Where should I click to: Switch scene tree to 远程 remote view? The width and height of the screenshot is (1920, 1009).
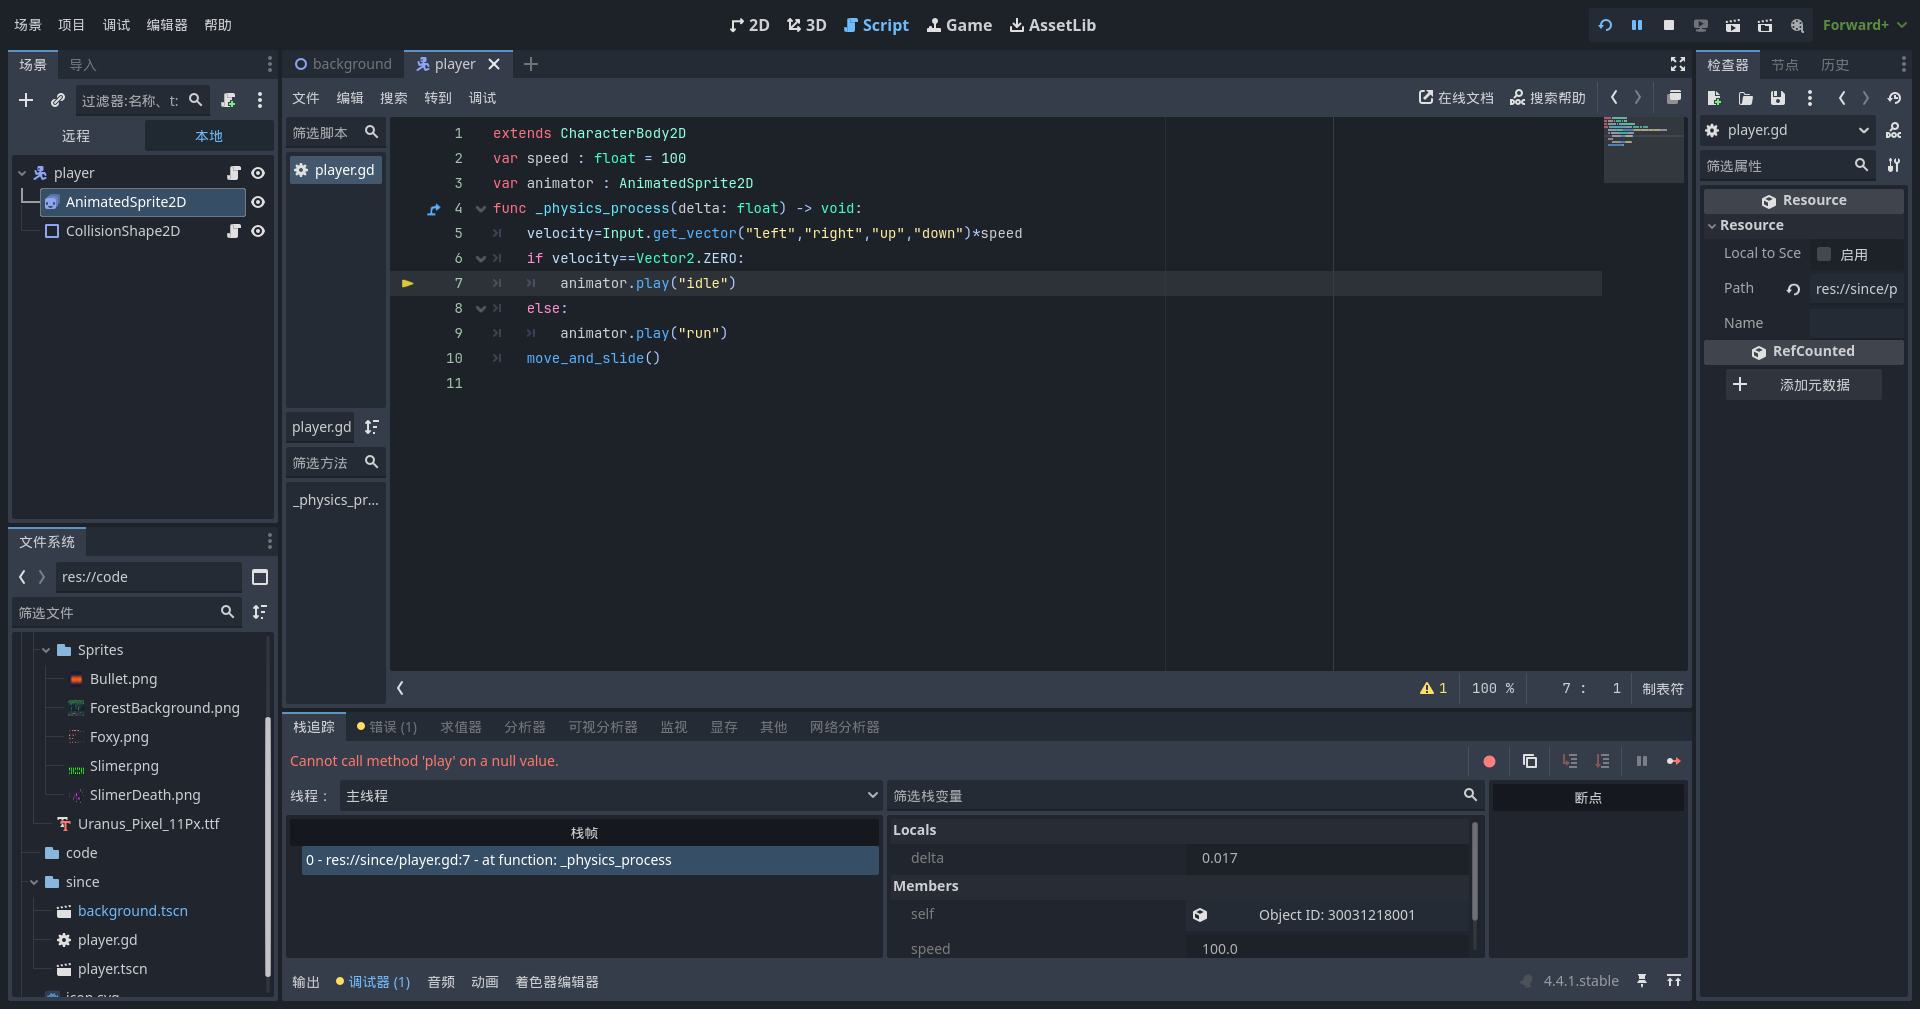tap(76, 136)
